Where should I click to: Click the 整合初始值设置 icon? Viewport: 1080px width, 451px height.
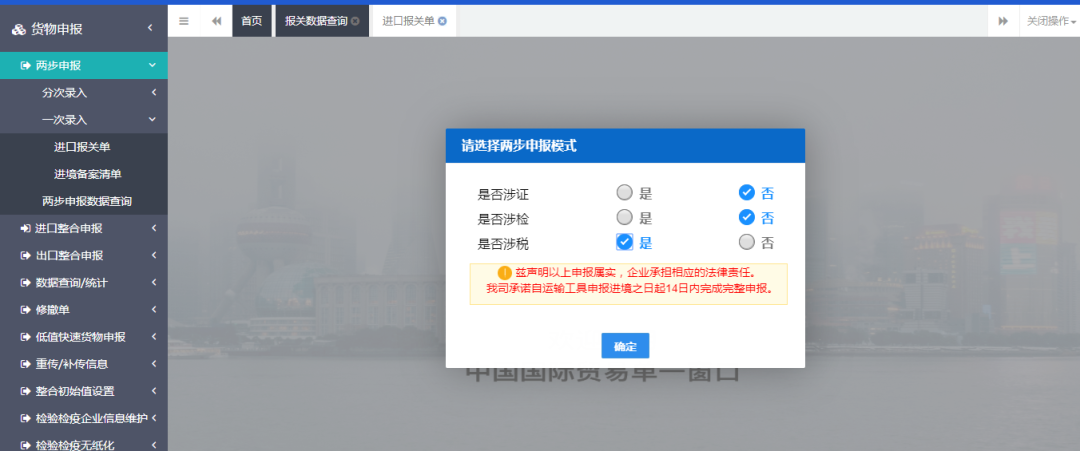click(x=25, y=391)
